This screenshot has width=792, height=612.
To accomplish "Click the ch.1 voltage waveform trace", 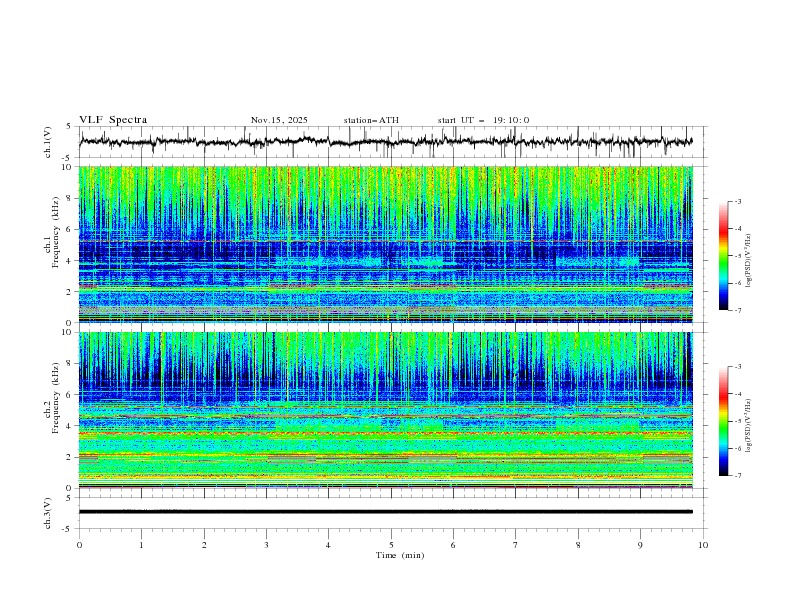I will [x=385, y=142].
